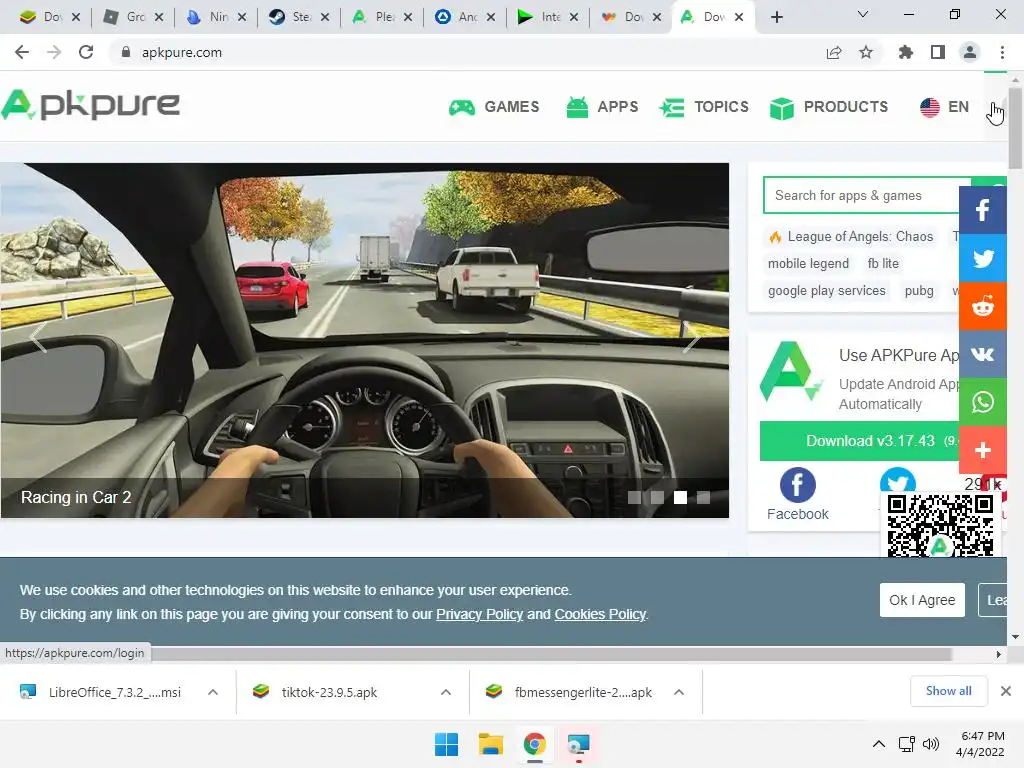
Task: Open the Chrome profile icon
Action: click(970, 52)
